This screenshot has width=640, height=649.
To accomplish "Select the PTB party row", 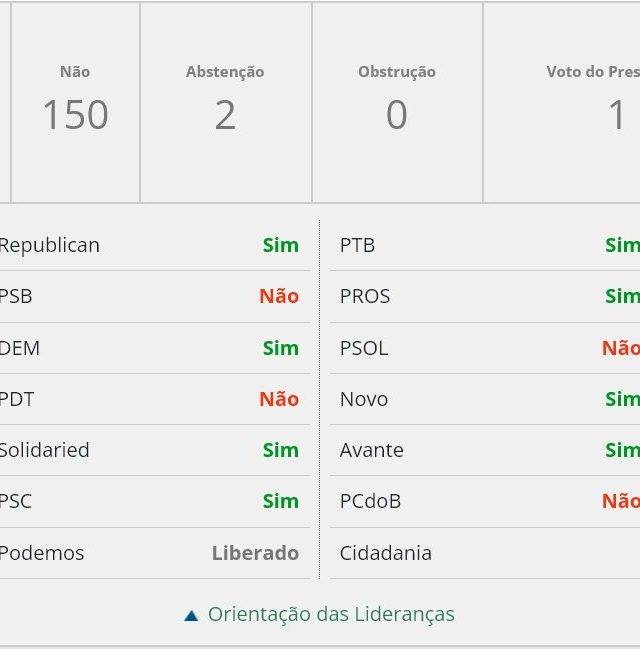I will [x=487, y=245].
